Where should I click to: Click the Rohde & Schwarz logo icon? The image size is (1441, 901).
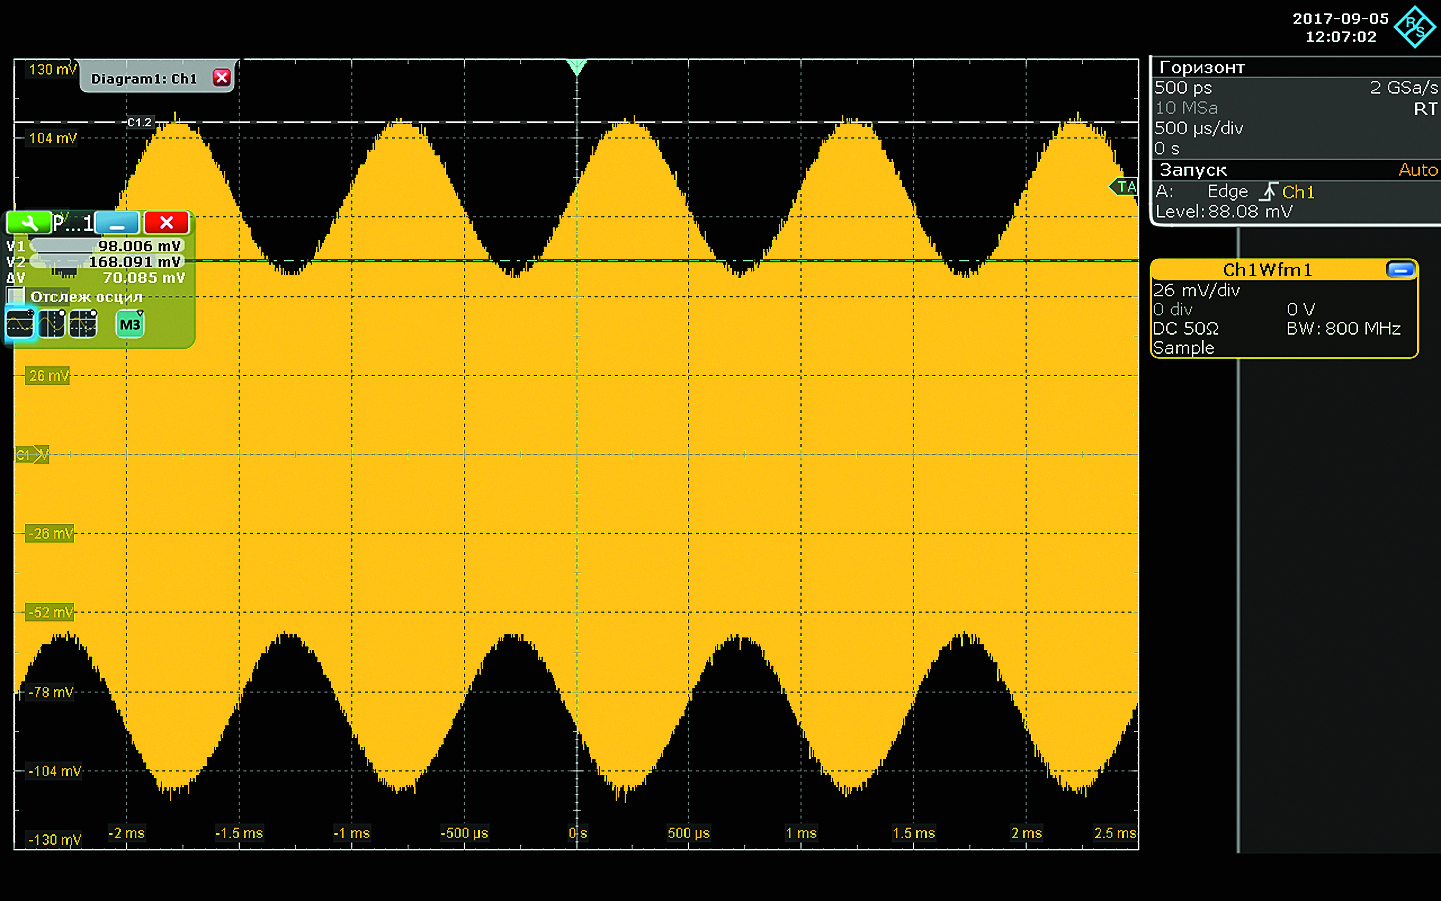[x=1415, y=26]
